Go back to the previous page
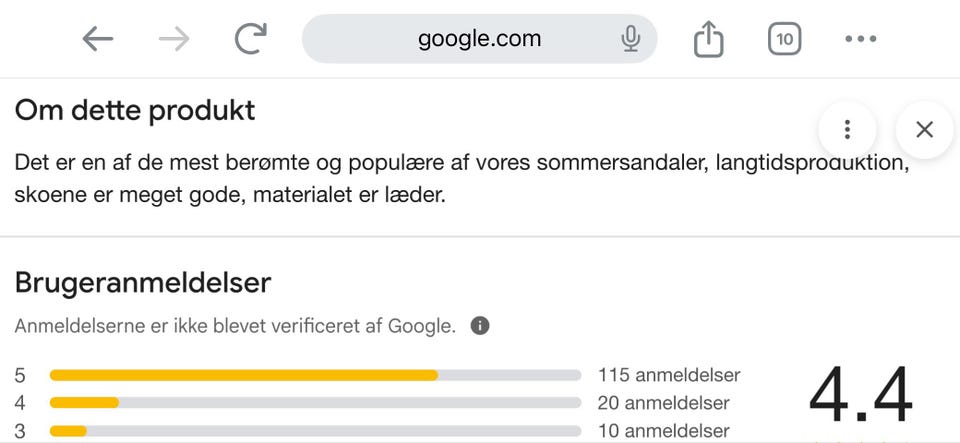960x443 pixels. pyautogui.click(x=98, y=39)
